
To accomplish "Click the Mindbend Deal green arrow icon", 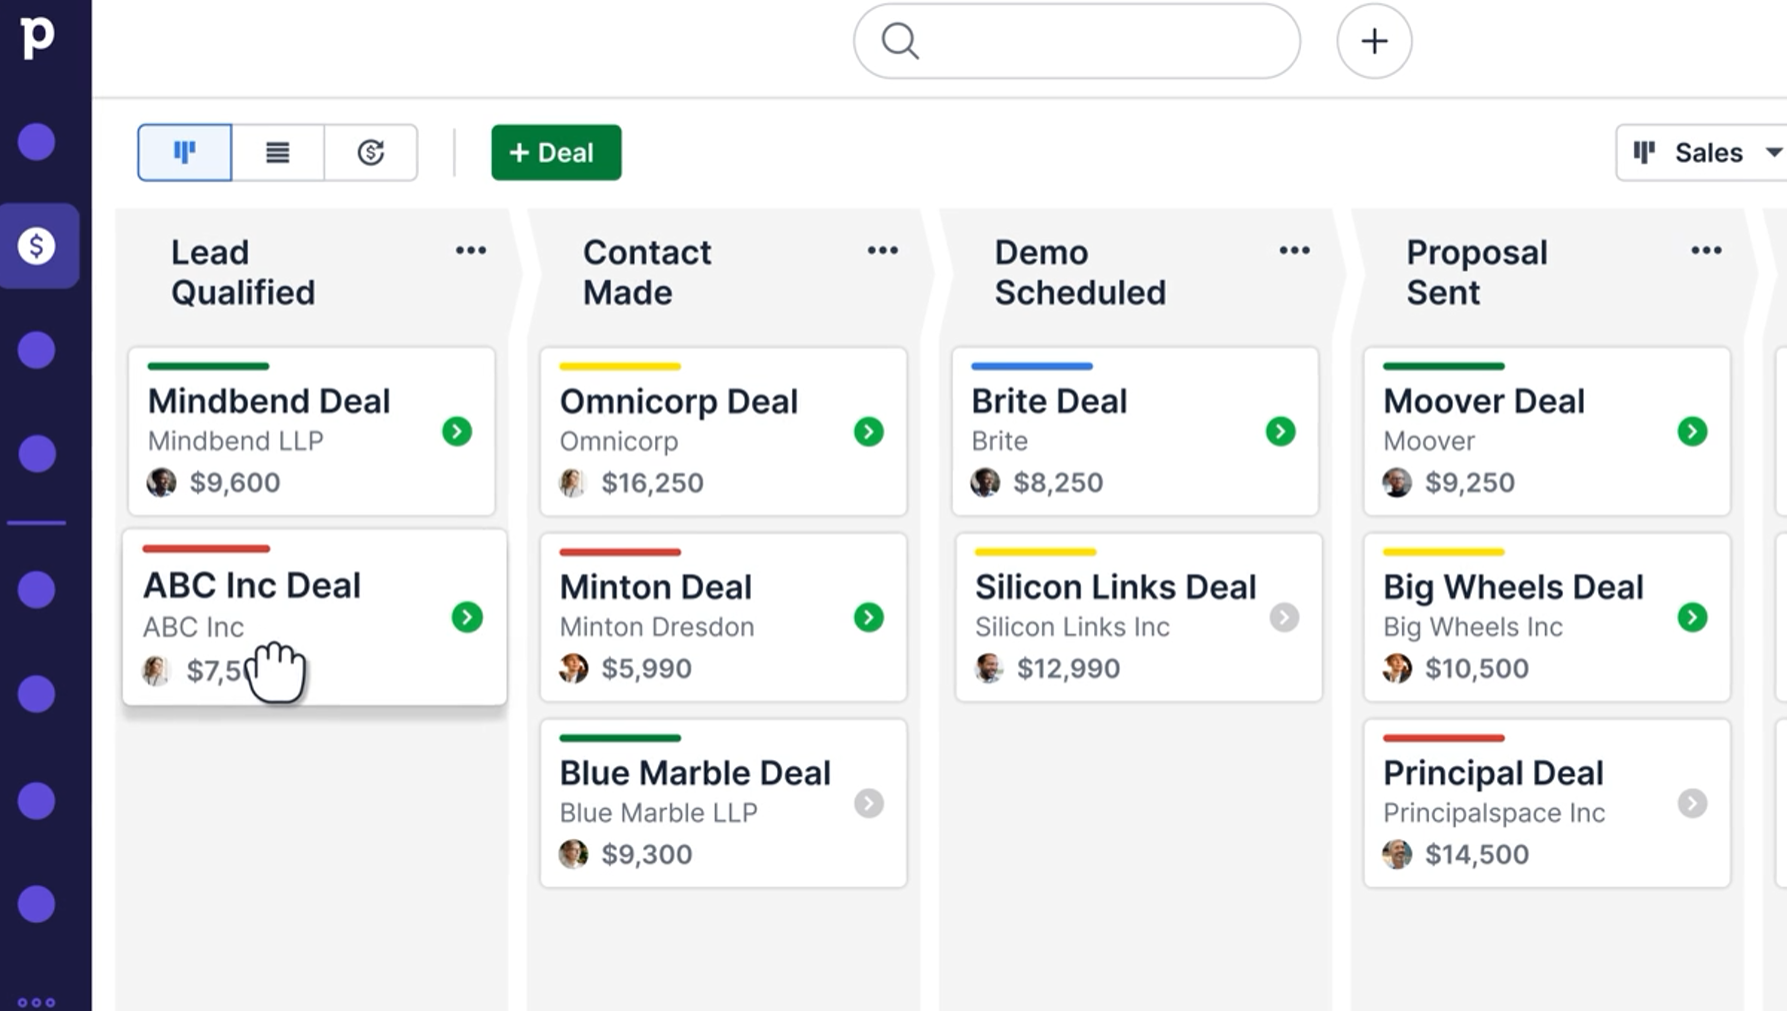I will 457,431.
